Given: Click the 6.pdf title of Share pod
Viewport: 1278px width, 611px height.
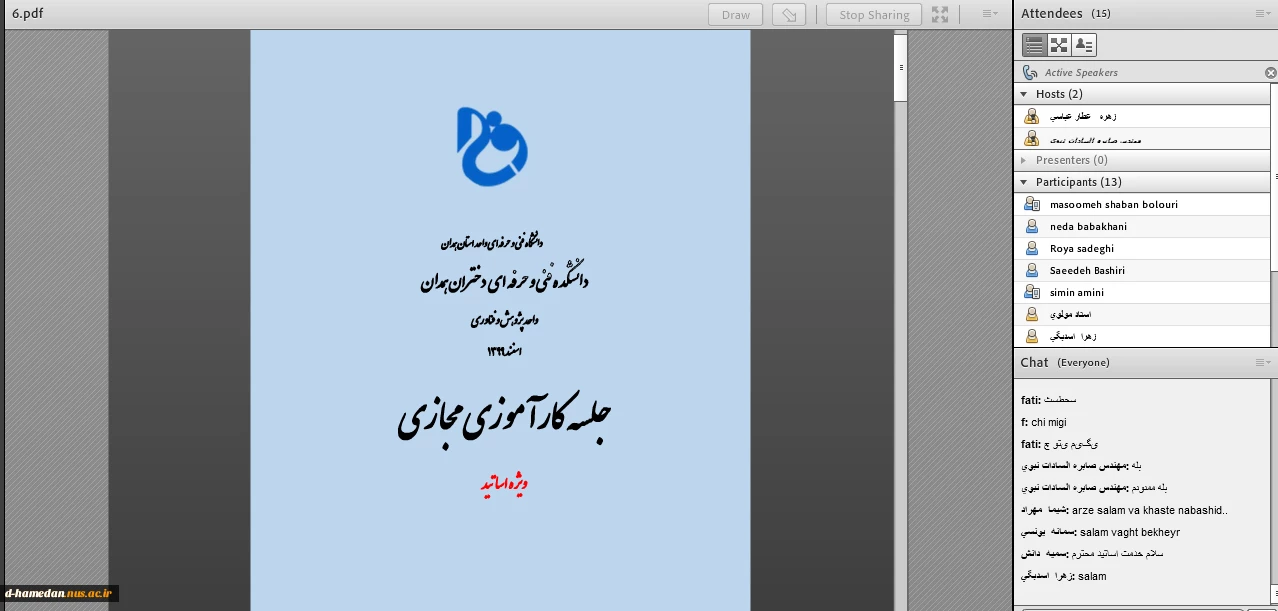Looking at the screenshot, I should [27, 14].
